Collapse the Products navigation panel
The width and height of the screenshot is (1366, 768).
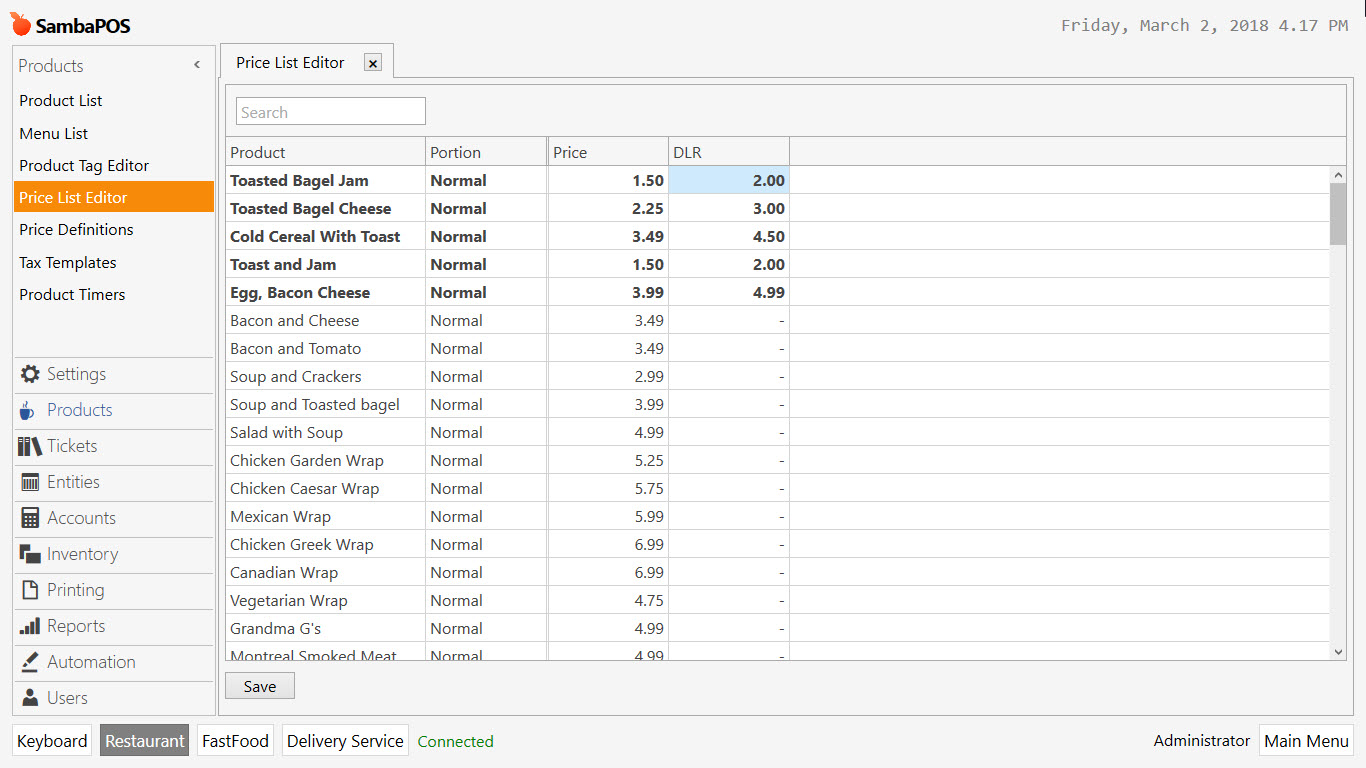(196, 64)
